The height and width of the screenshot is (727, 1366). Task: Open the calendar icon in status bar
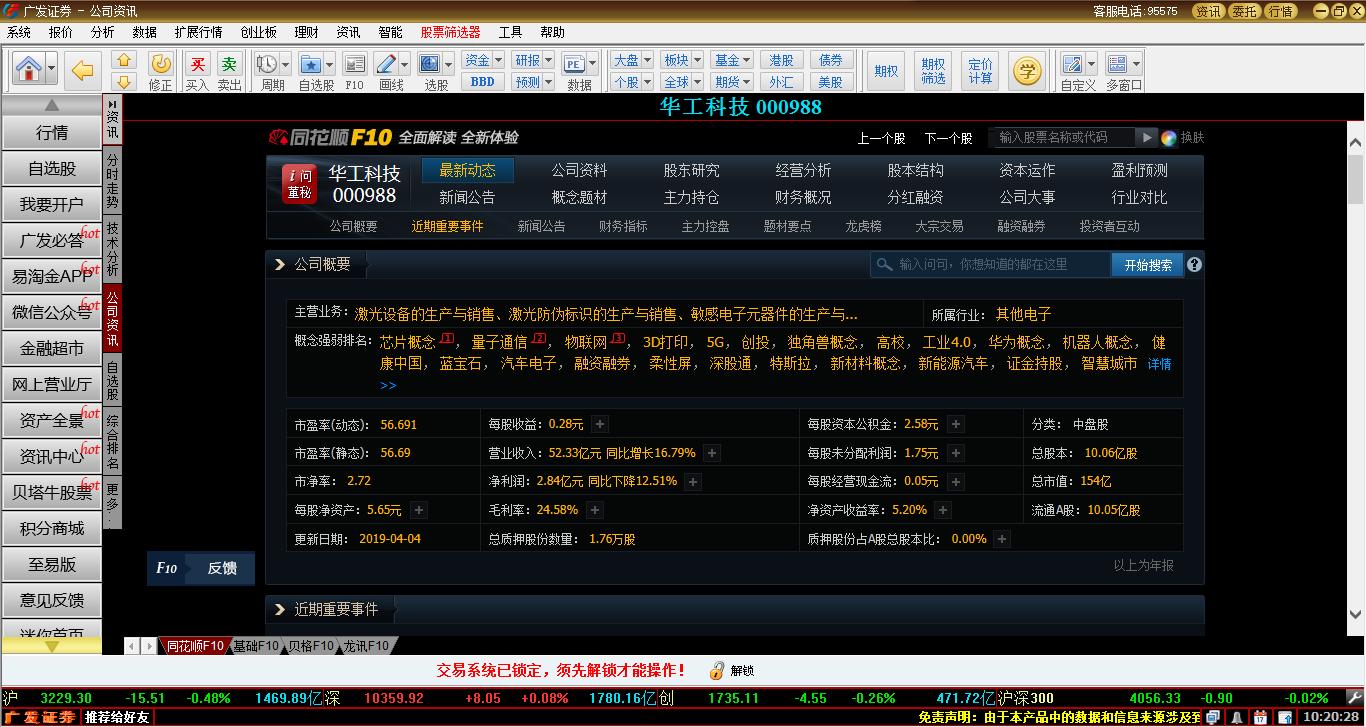point(1259,716)
